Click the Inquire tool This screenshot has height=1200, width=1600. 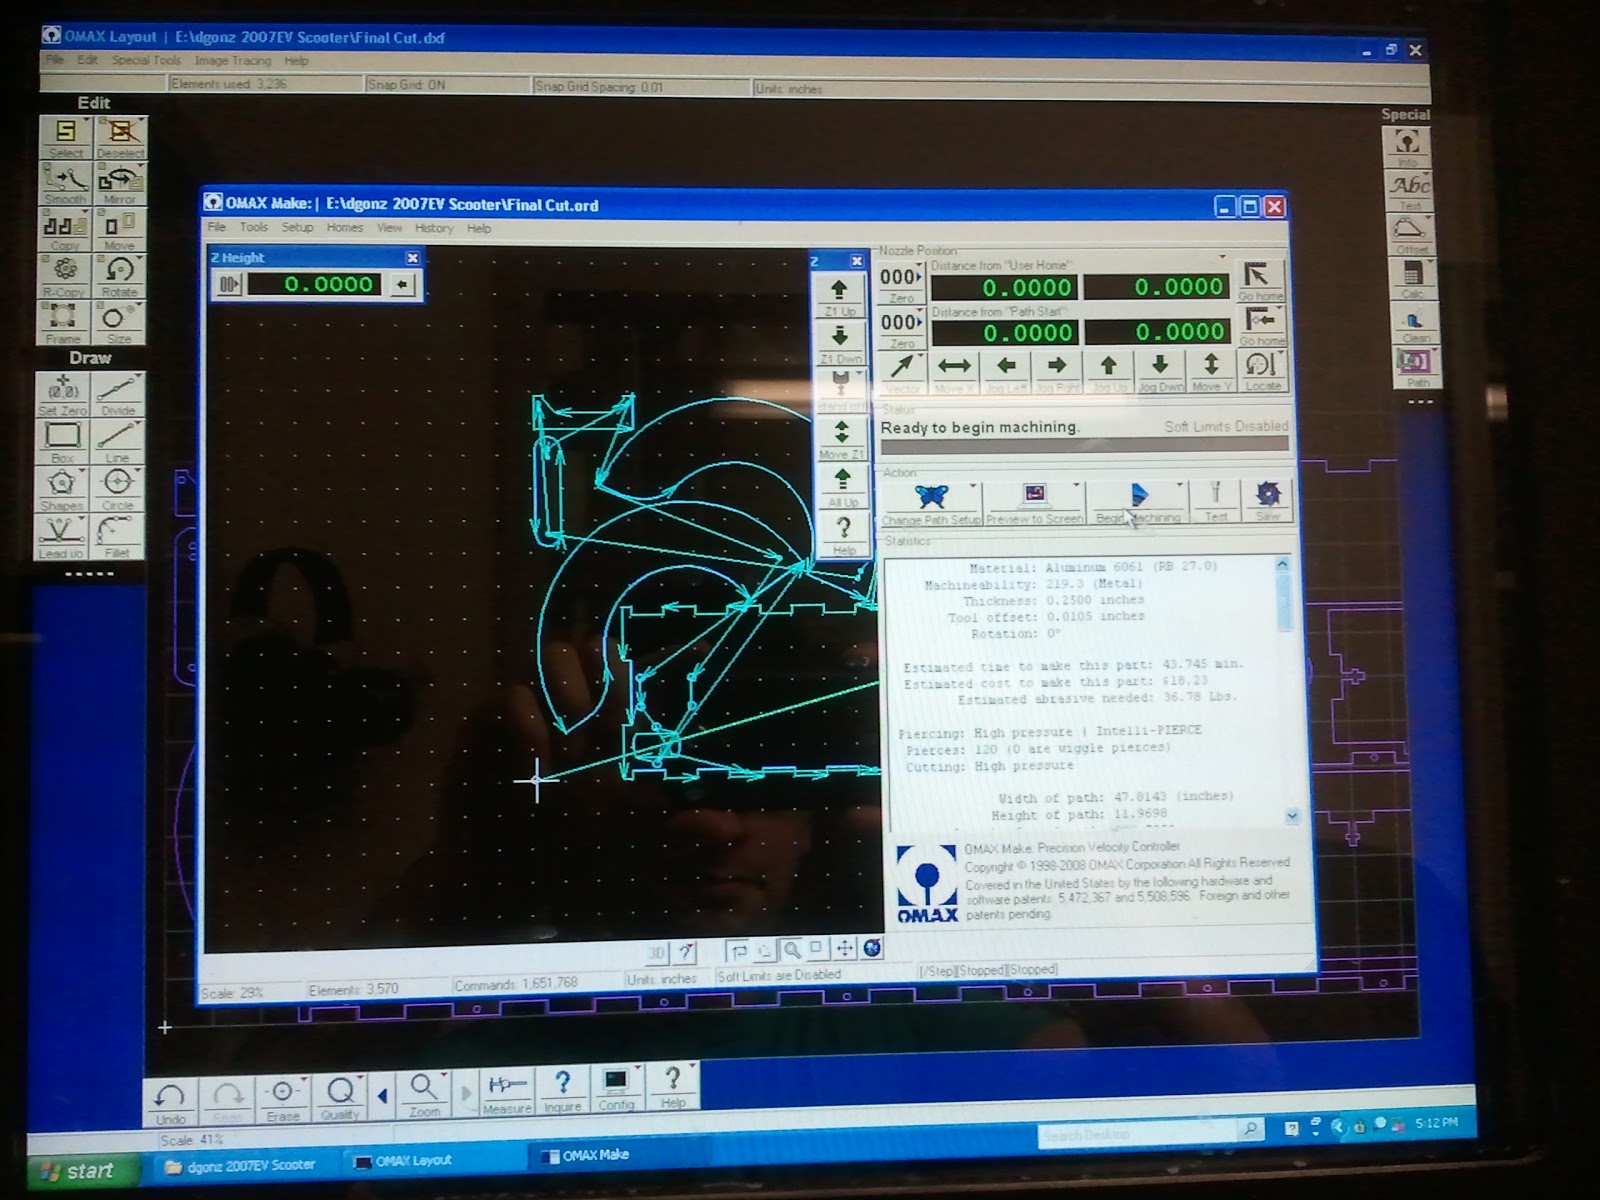(562, 1091)
